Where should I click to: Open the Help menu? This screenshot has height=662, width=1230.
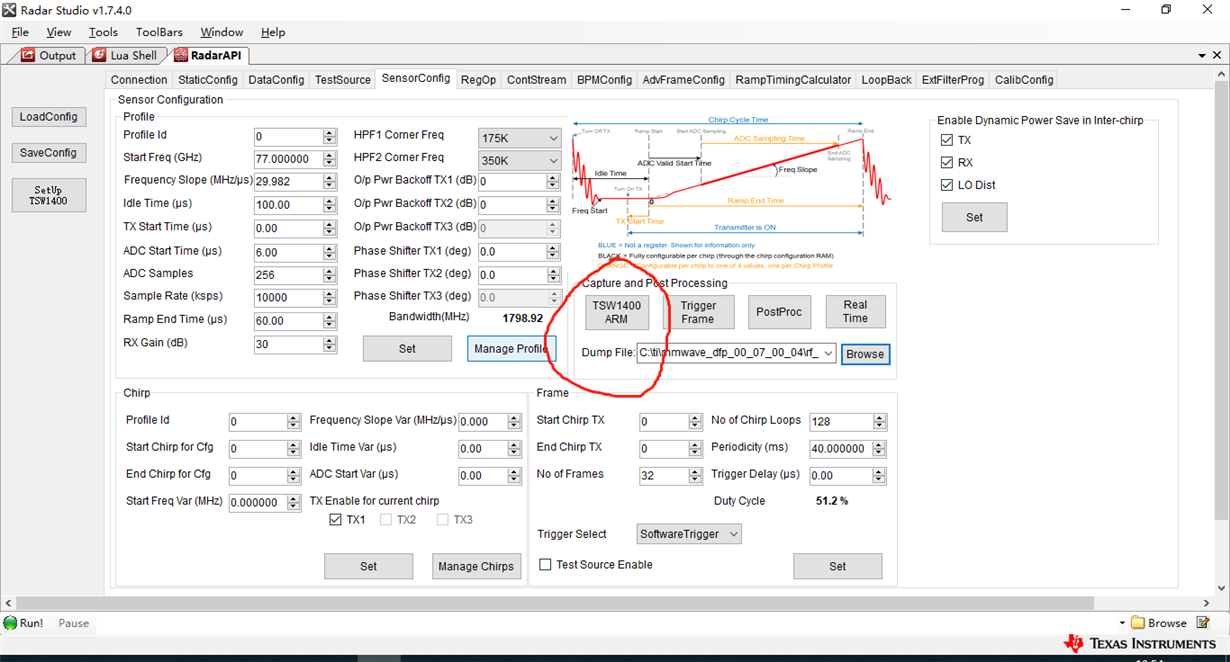pos(273,32)
